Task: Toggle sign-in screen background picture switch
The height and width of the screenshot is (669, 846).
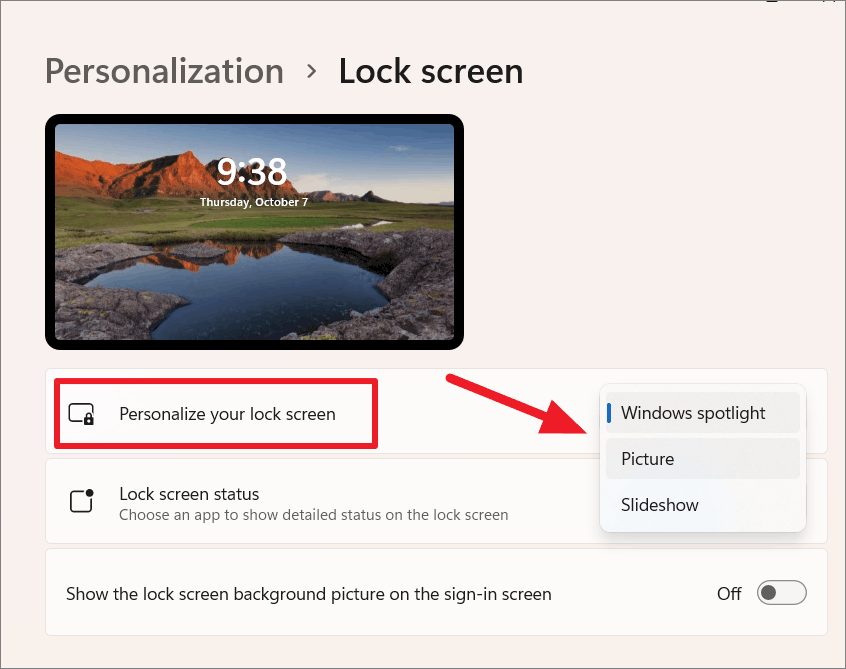Action: tap(781, 593)
